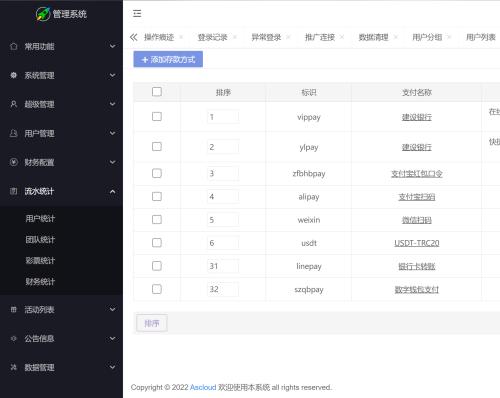Click the rocket logo in the sidebar header
The height and width of the screenshot is (398, 500).
43,14
